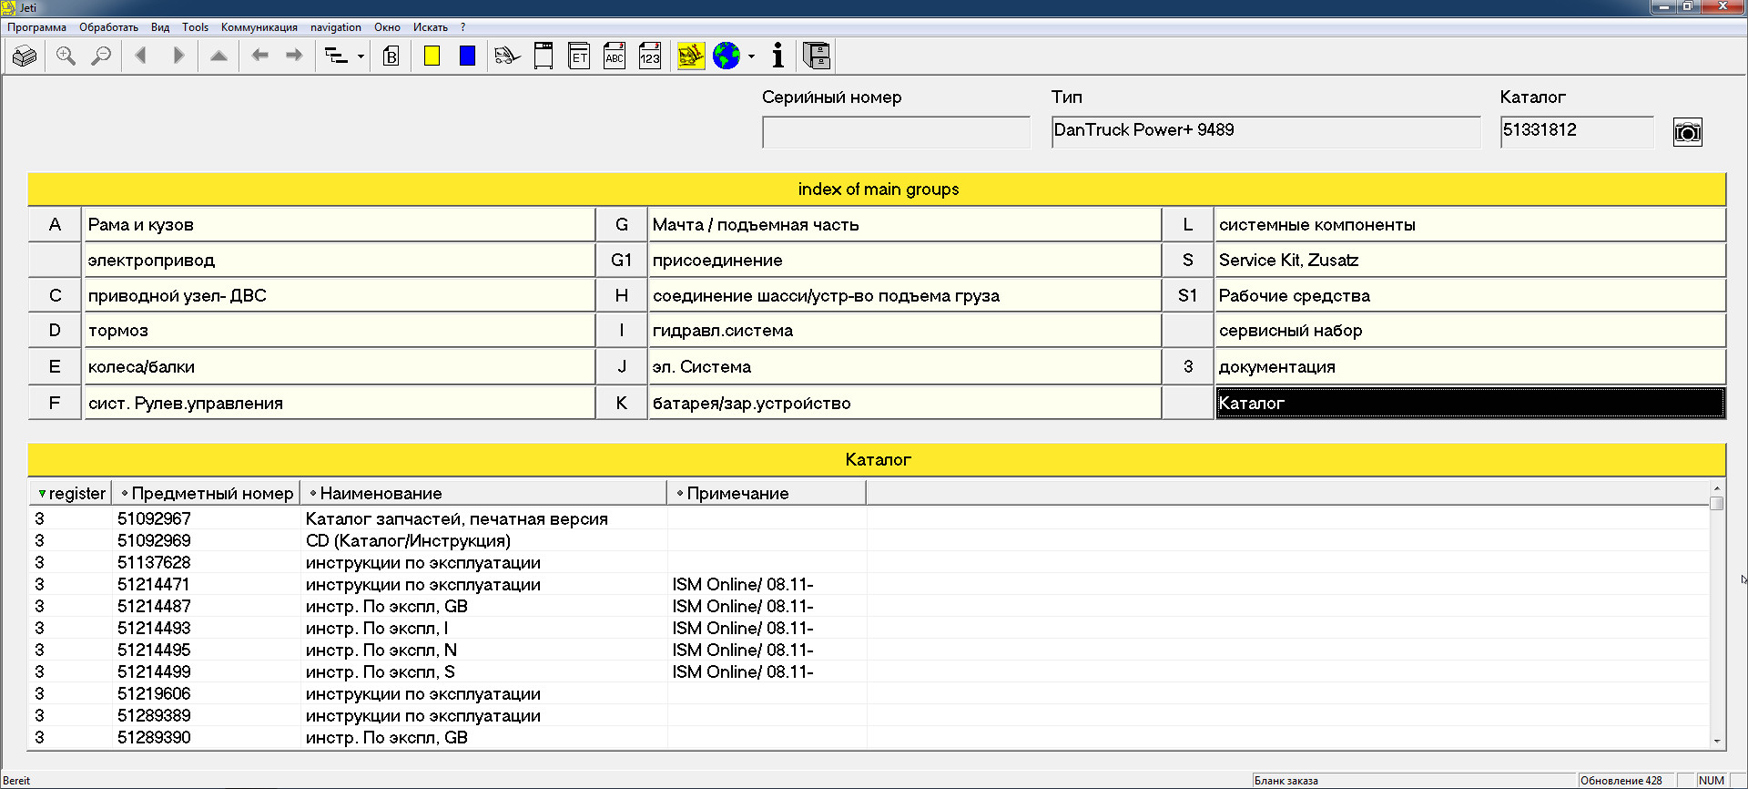Open the Искать menu
1748x789 pixels.
coord(430,27)
